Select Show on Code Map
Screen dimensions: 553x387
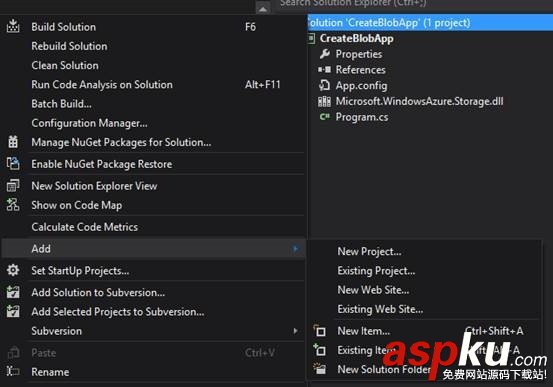click(153, 205)
